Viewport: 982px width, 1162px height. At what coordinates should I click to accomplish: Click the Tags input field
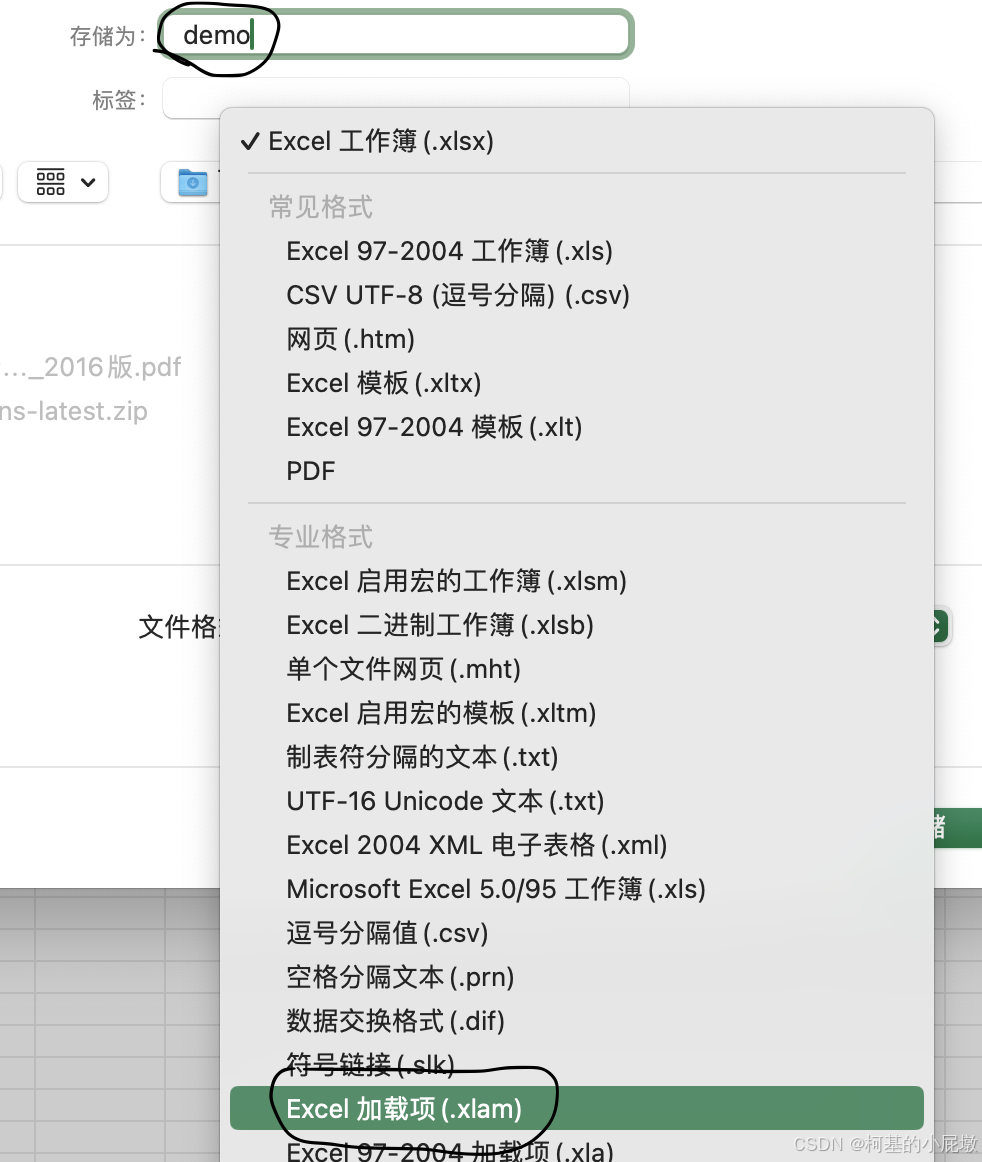tap(395, 98)
